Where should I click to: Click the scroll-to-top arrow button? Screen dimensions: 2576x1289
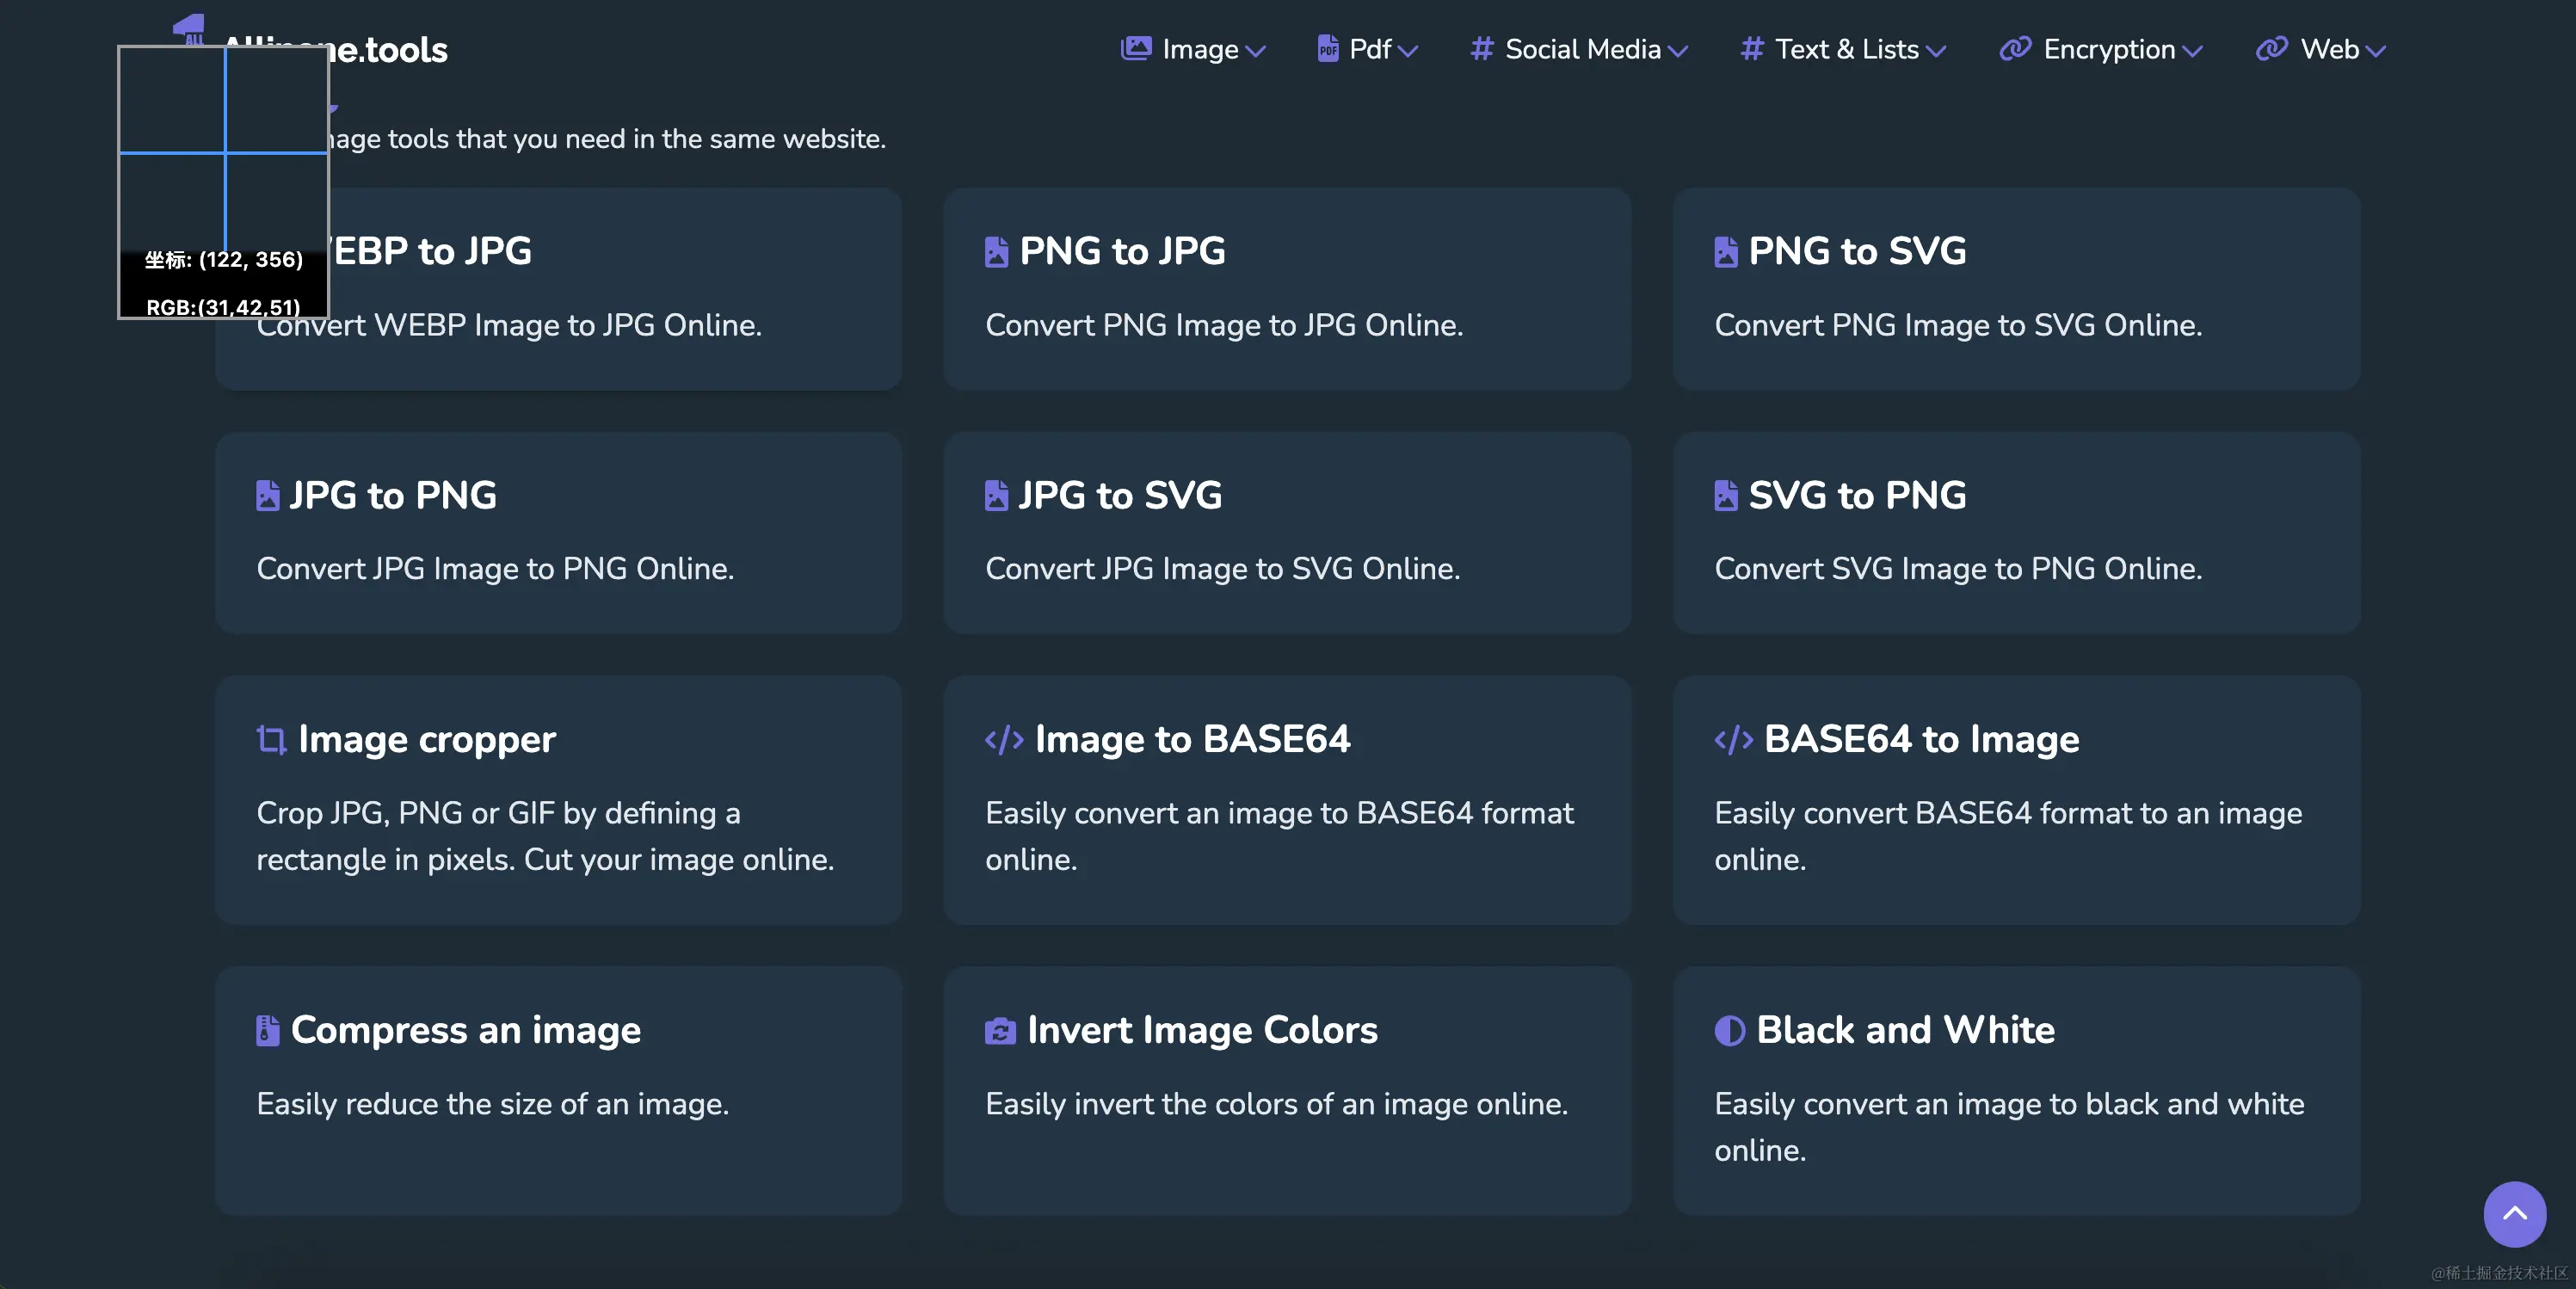(x=2514, y=1213)
